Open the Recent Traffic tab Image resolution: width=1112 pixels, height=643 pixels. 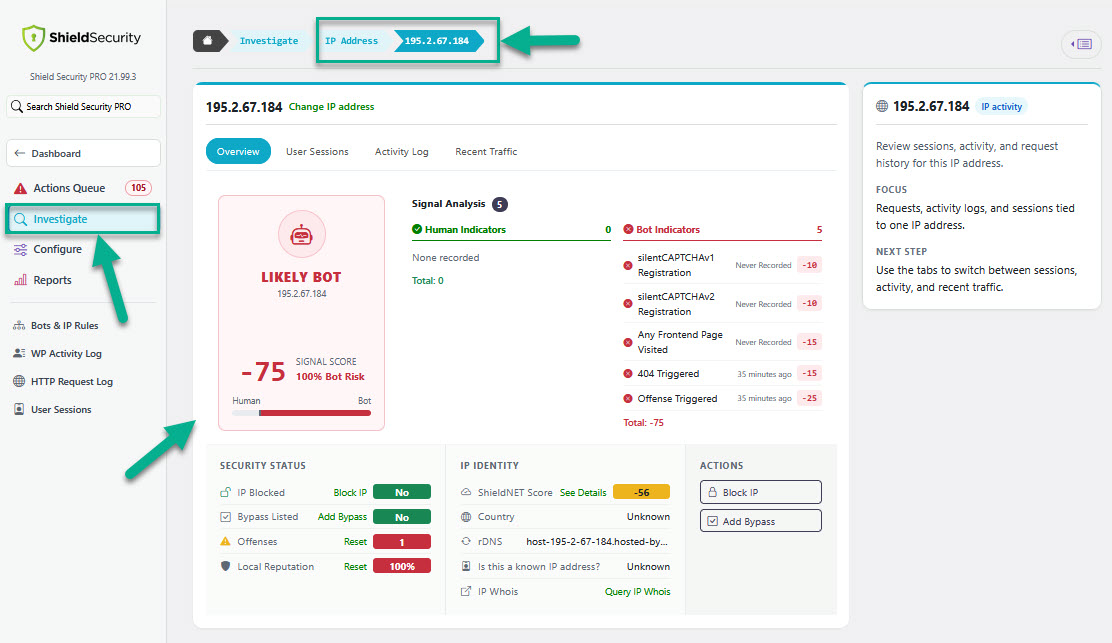tap(486, 152)
